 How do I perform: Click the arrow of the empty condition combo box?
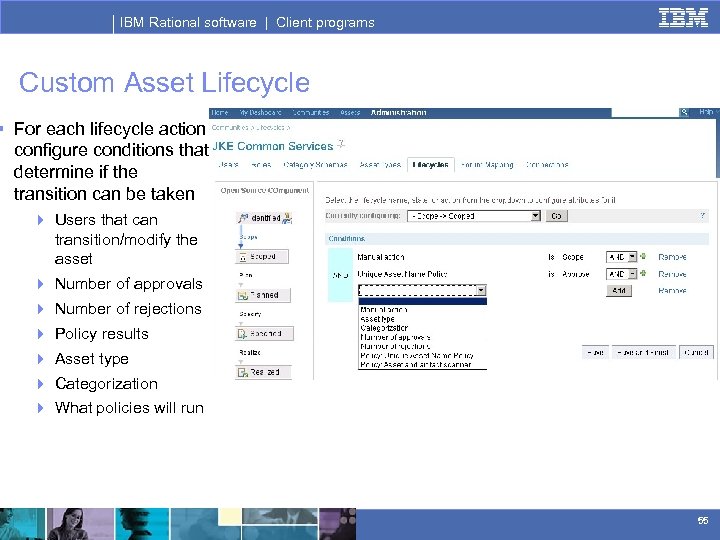point(481,290)
